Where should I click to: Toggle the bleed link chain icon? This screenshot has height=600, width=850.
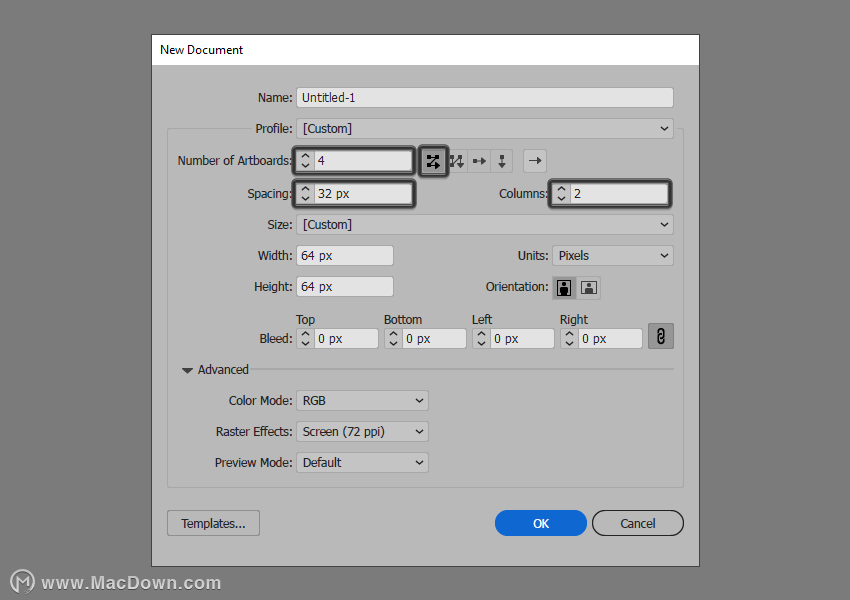coord(661,337)
